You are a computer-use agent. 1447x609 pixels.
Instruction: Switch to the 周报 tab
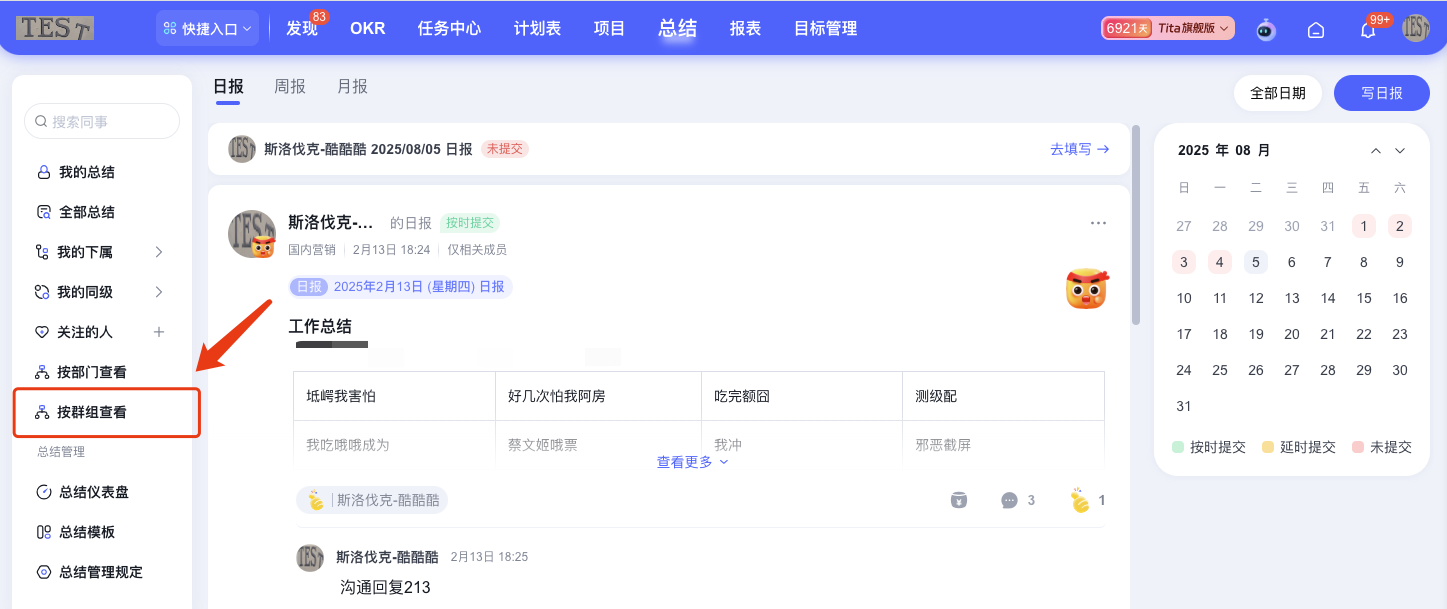click(x=290, y=86)
